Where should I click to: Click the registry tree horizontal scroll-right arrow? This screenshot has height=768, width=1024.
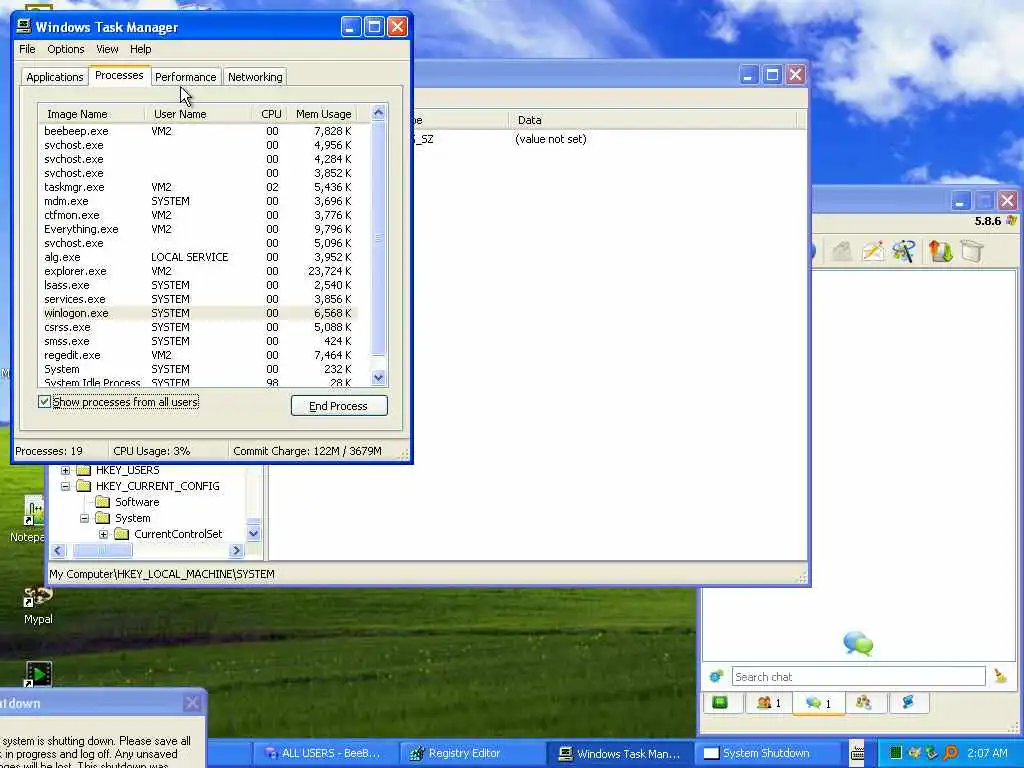237,551
